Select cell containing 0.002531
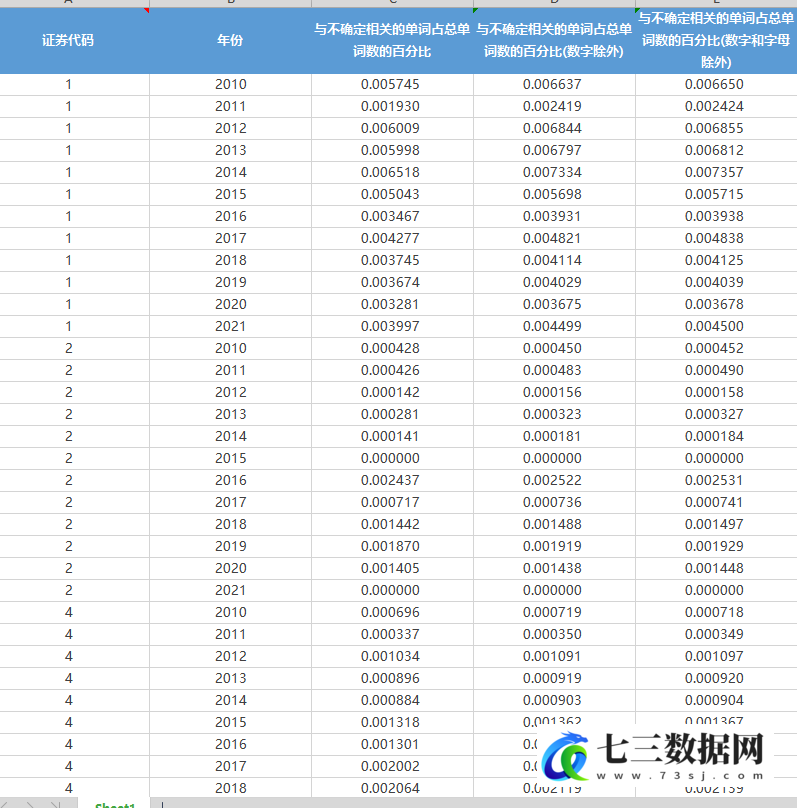The image size is (797, 808). [716, 480]
